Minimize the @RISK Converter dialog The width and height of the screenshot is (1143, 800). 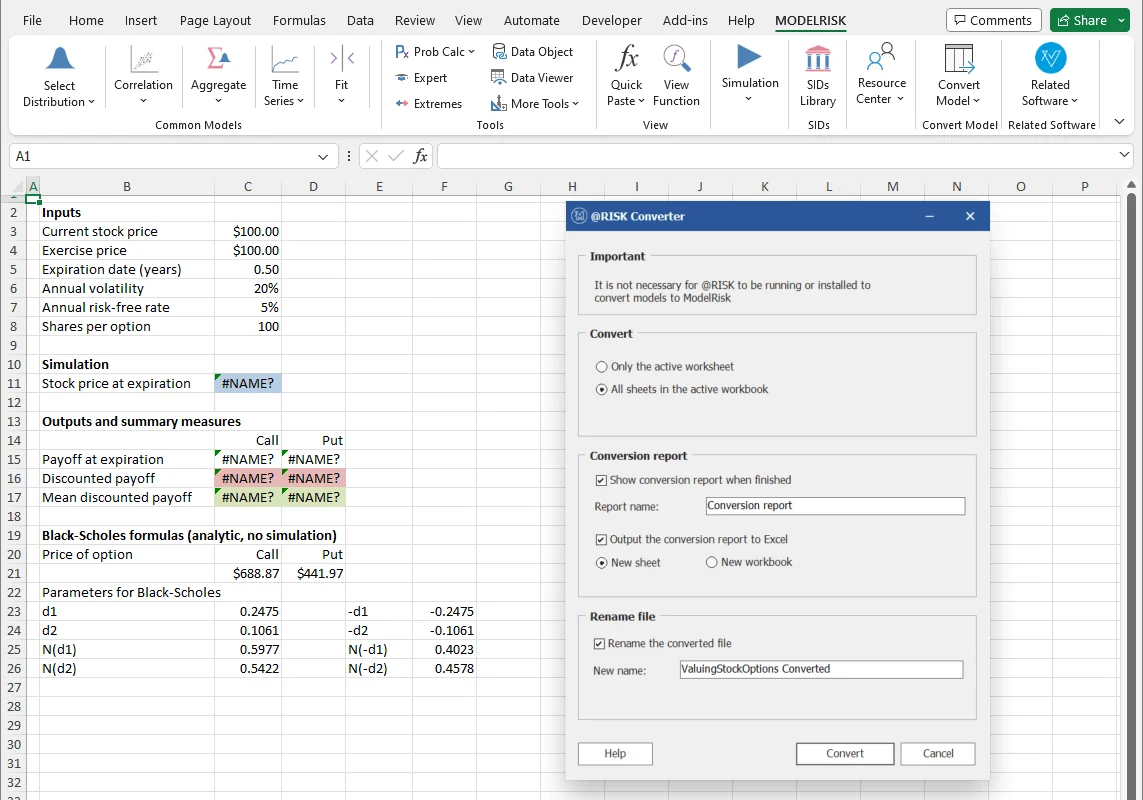tap(929, 217)
